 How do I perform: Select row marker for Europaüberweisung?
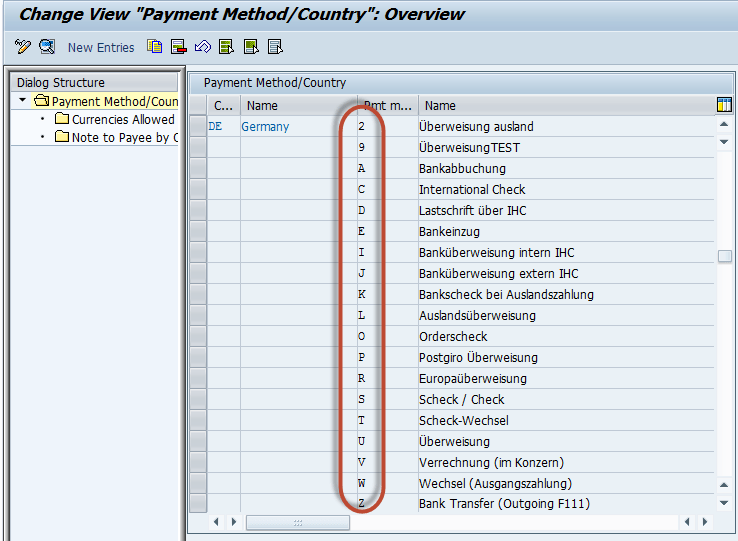(x=198, y=379)
